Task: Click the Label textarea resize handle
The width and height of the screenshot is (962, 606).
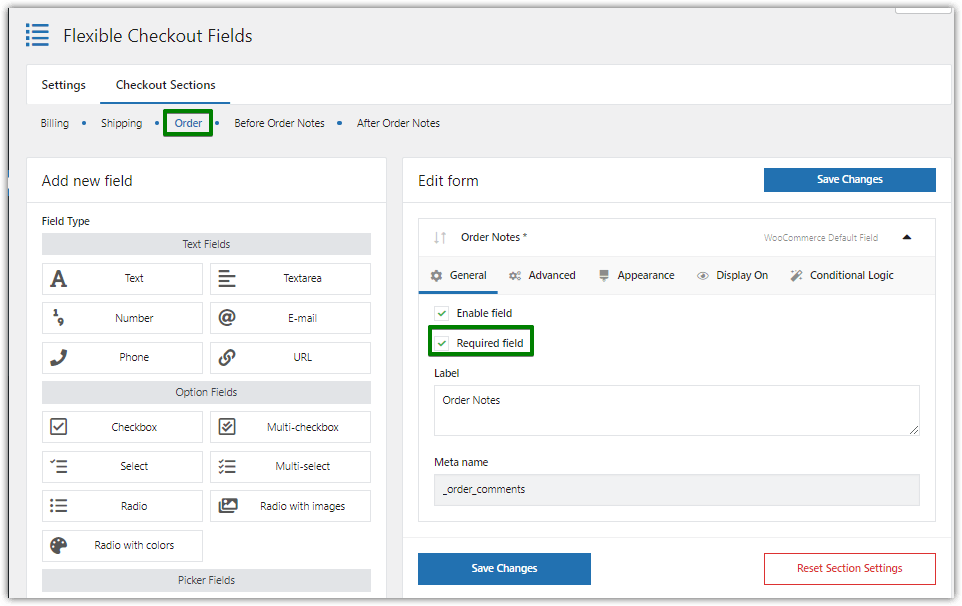Action: pyautogui.click(x=914, y=430)
